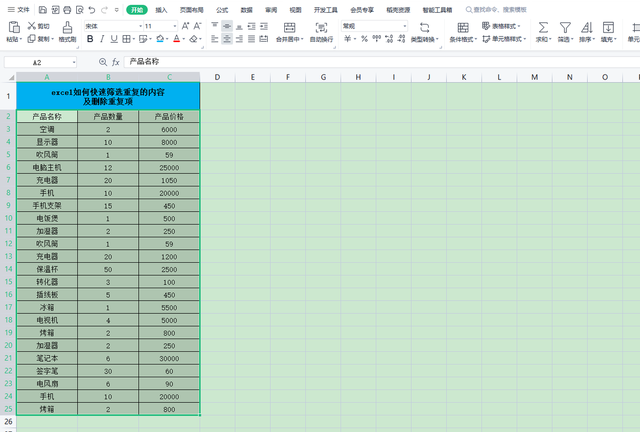
Task: Toggle center horizontal alignment
Action: (227, 39)
